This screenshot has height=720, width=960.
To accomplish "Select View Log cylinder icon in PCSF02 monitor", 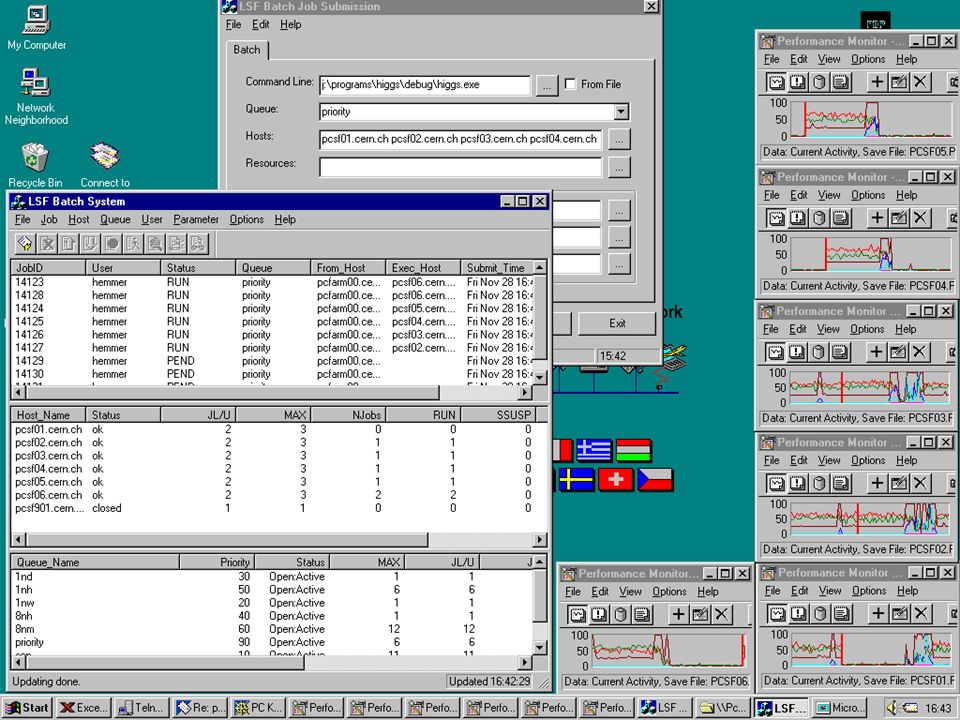I will 819,484.
